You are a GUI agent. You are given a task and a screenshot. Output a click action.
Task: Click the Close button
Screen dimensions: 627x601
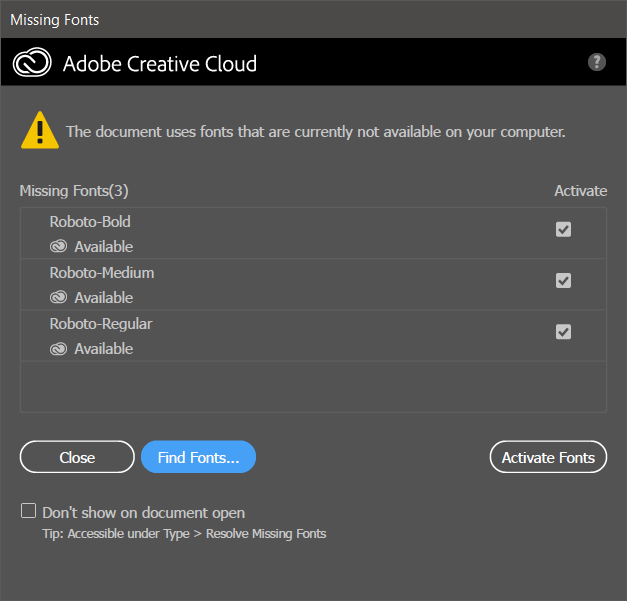pos(77,457)
